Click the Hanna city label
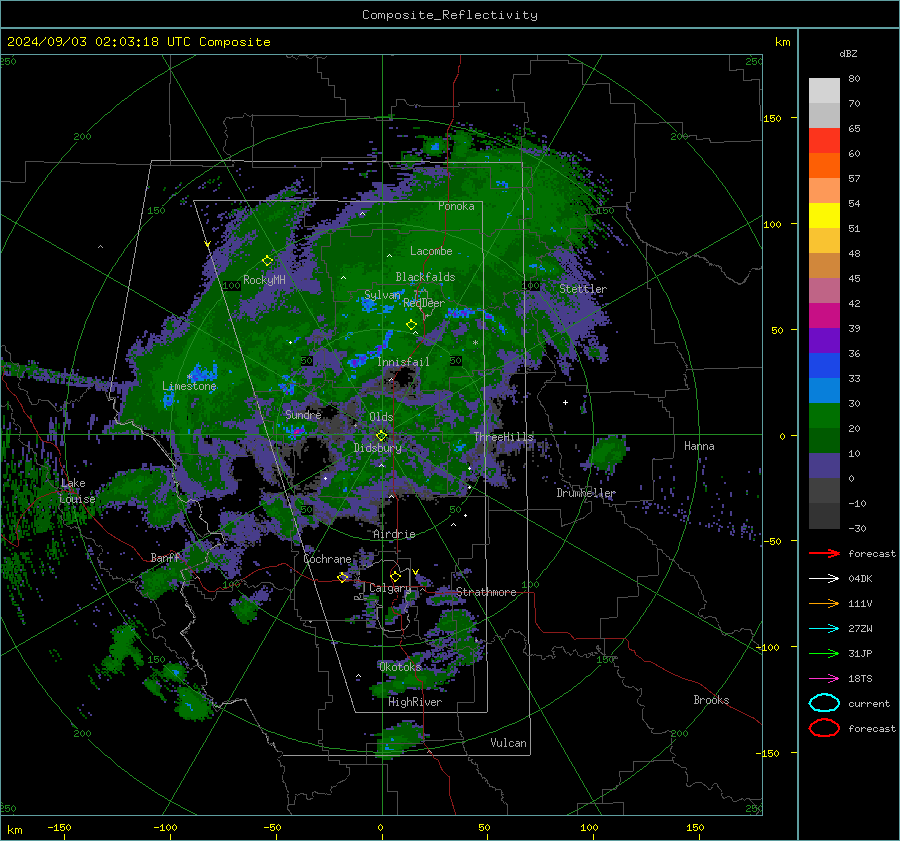This screenshot has width=900, height=841. [x=699, y=446]
